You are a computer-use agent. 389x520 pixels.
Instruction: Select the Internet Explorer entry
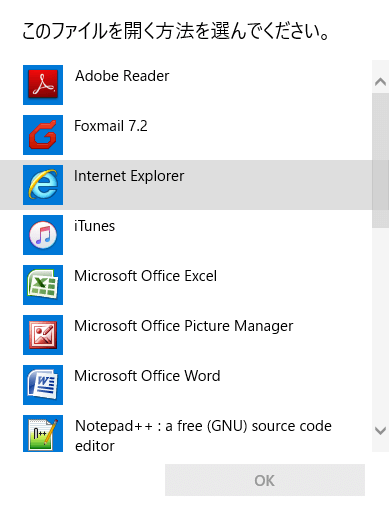186,185
